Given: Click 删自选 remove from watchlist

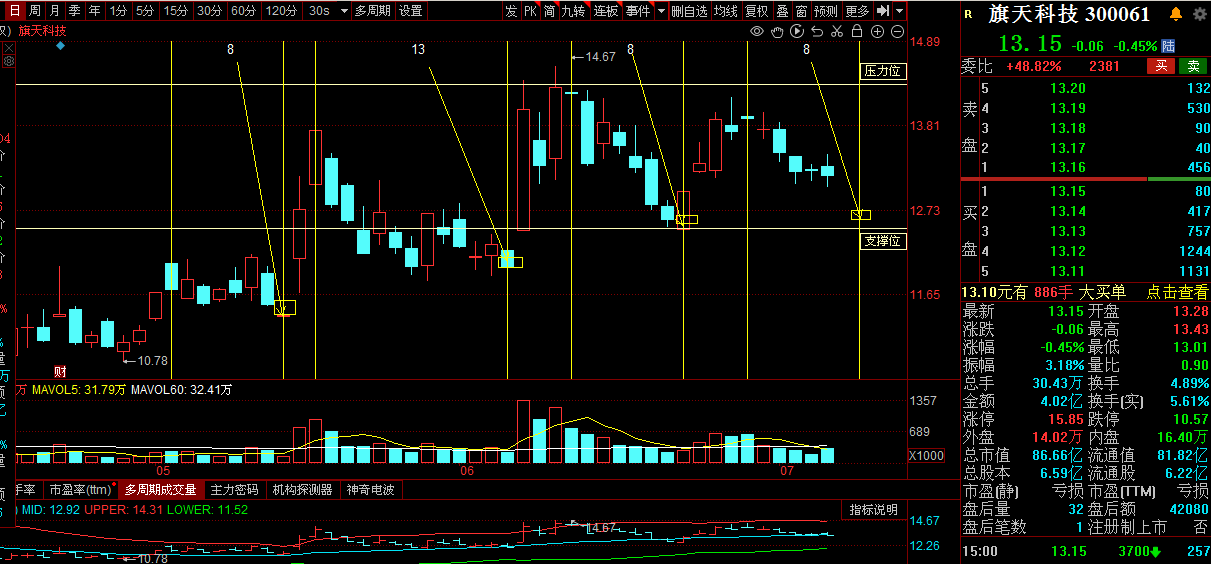Looking at the screenshot, I should pos(689,11).
